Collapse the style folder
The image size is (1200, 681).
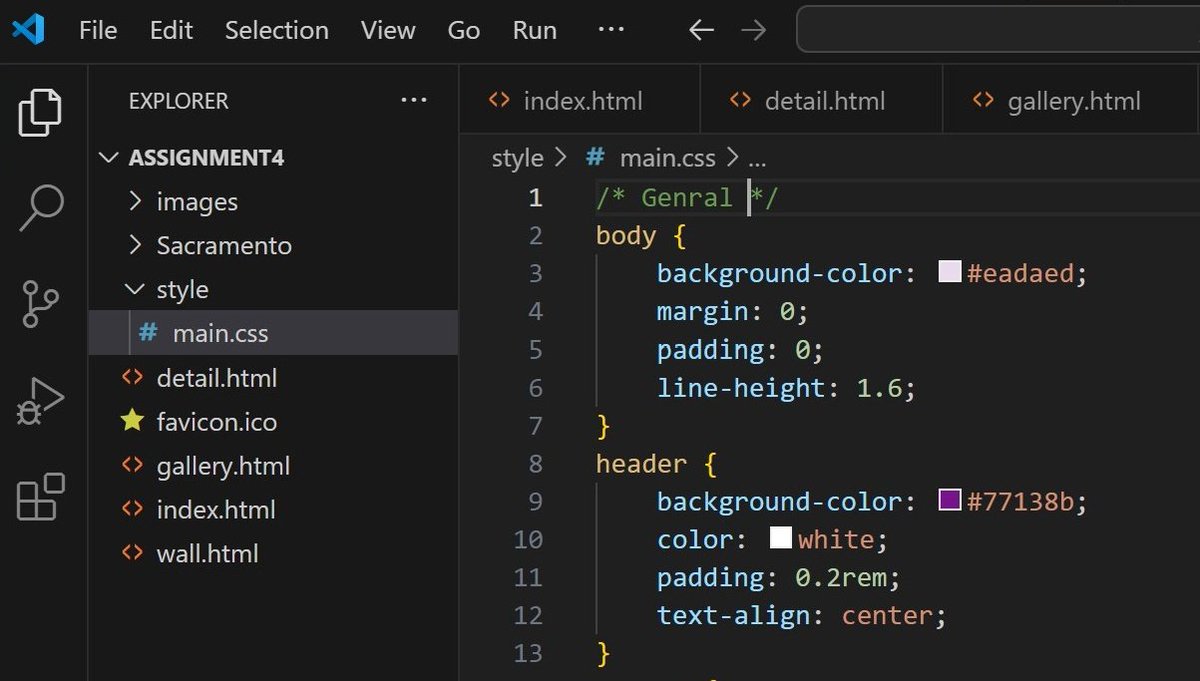273,290
